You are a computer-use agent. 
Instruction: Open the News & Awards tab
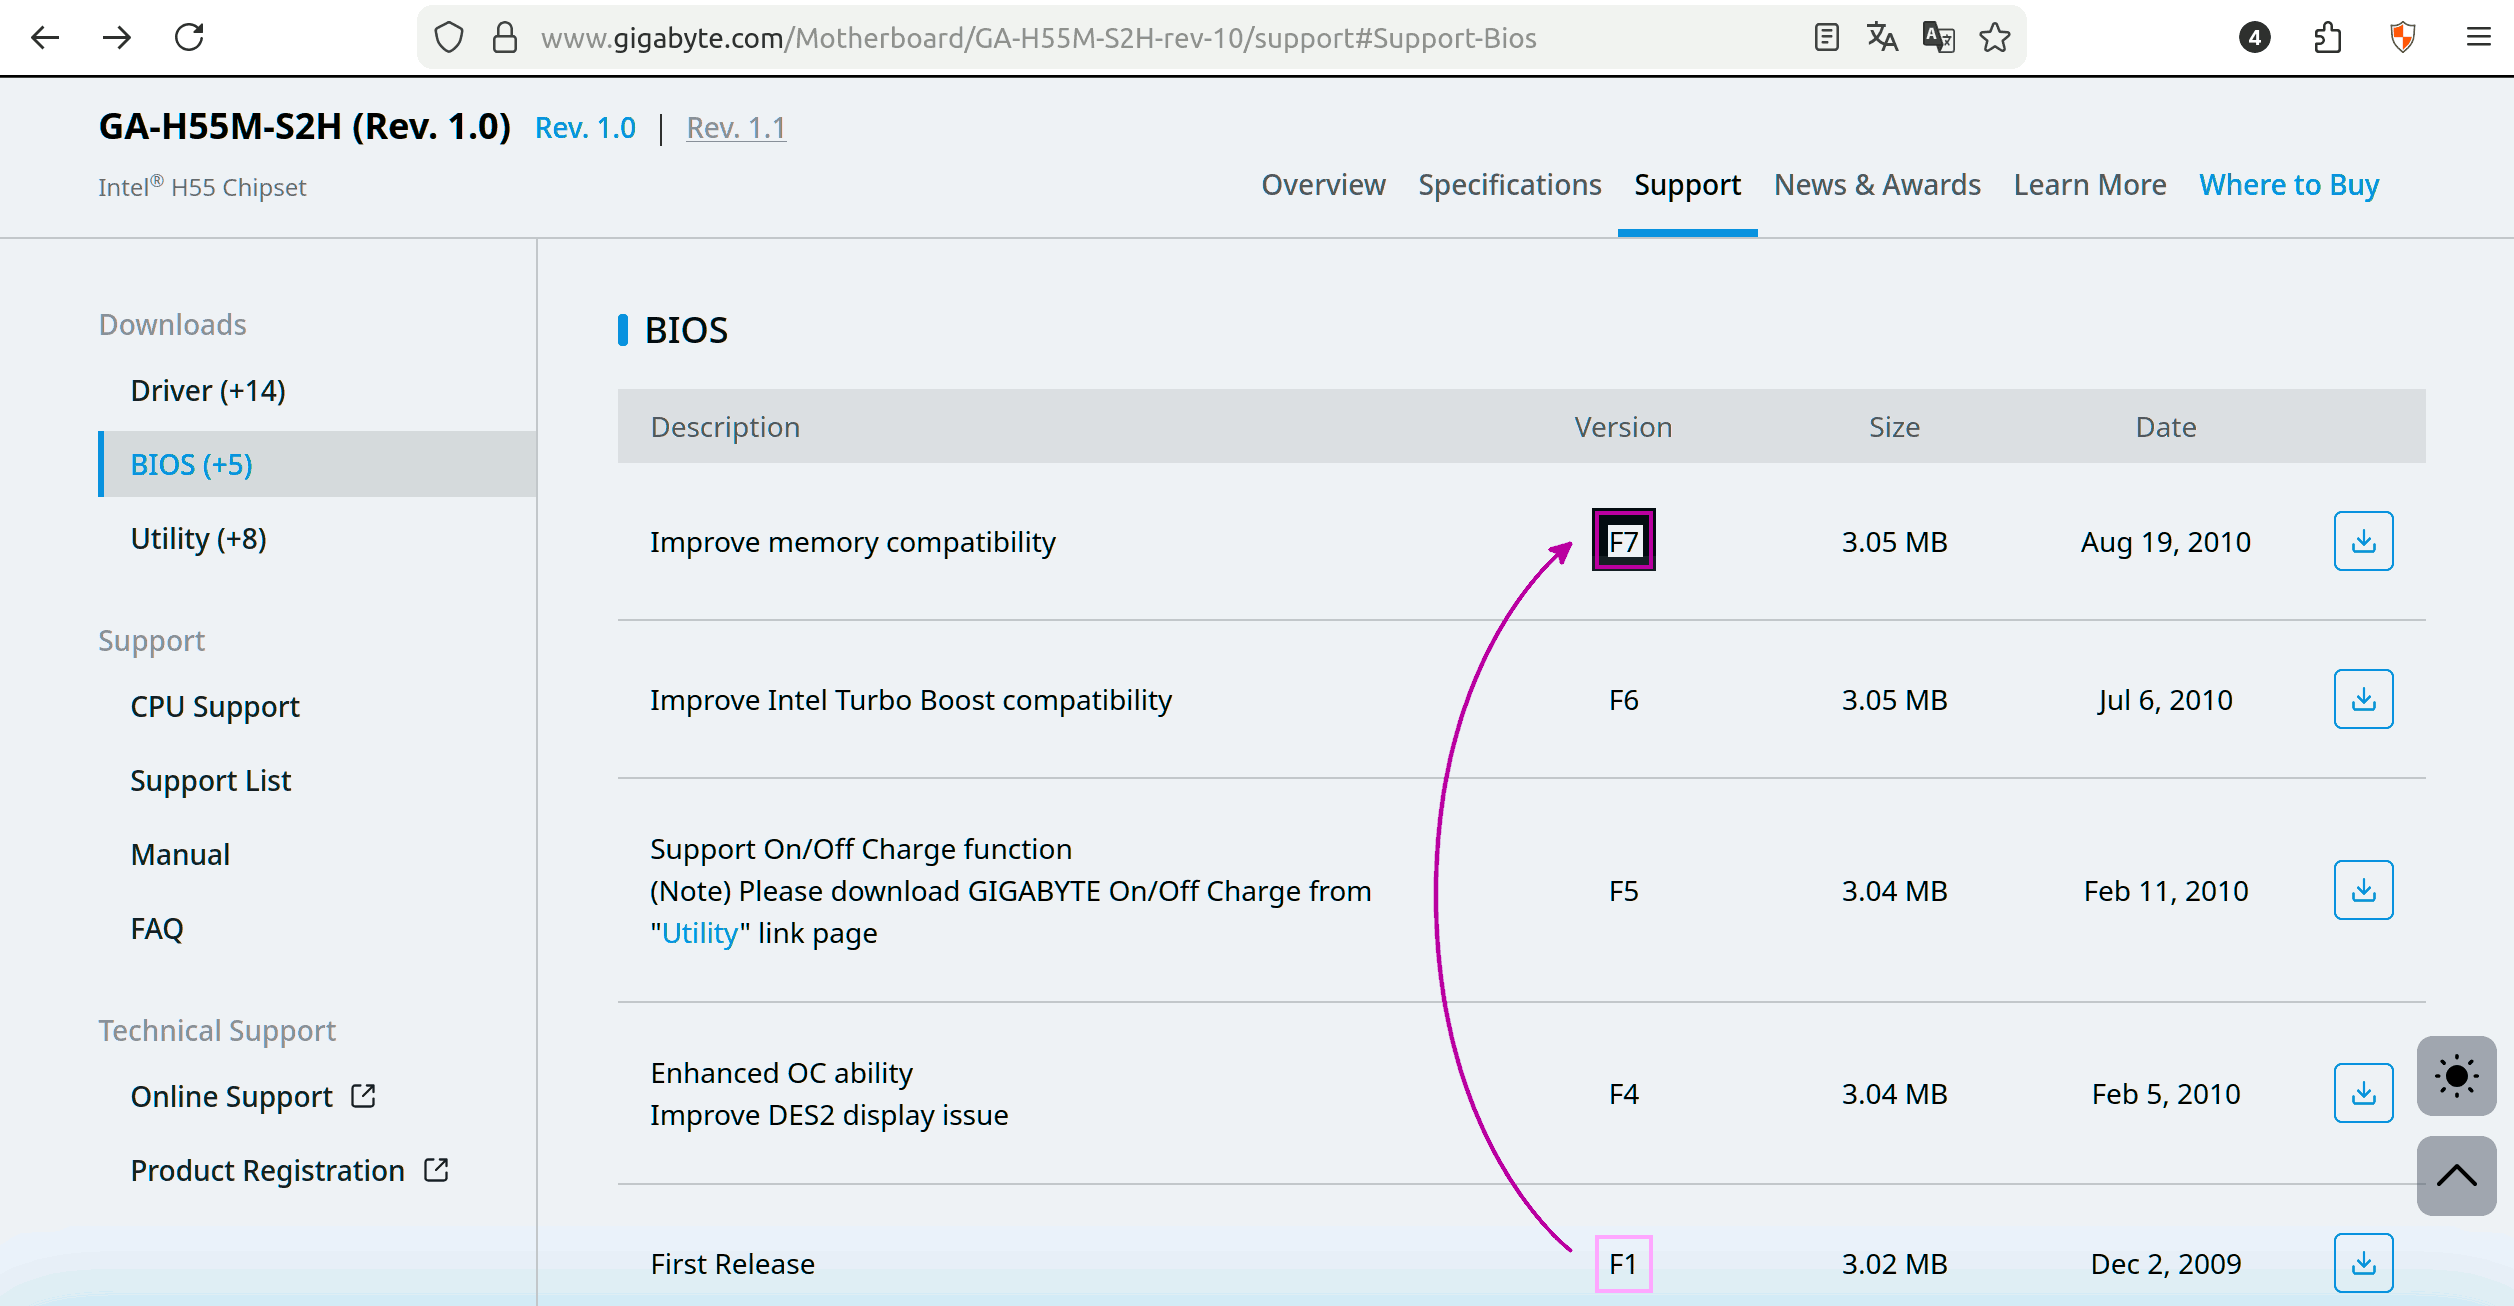pyautogui.click(x=1877, y=185)
